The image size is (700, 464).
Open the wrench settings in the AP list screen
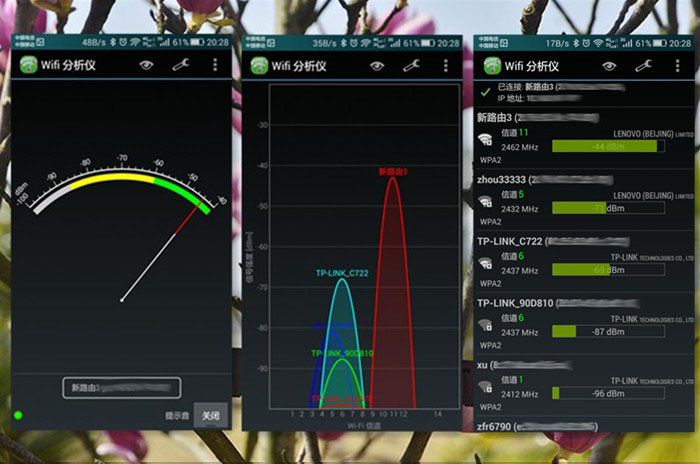coord(643,67)
